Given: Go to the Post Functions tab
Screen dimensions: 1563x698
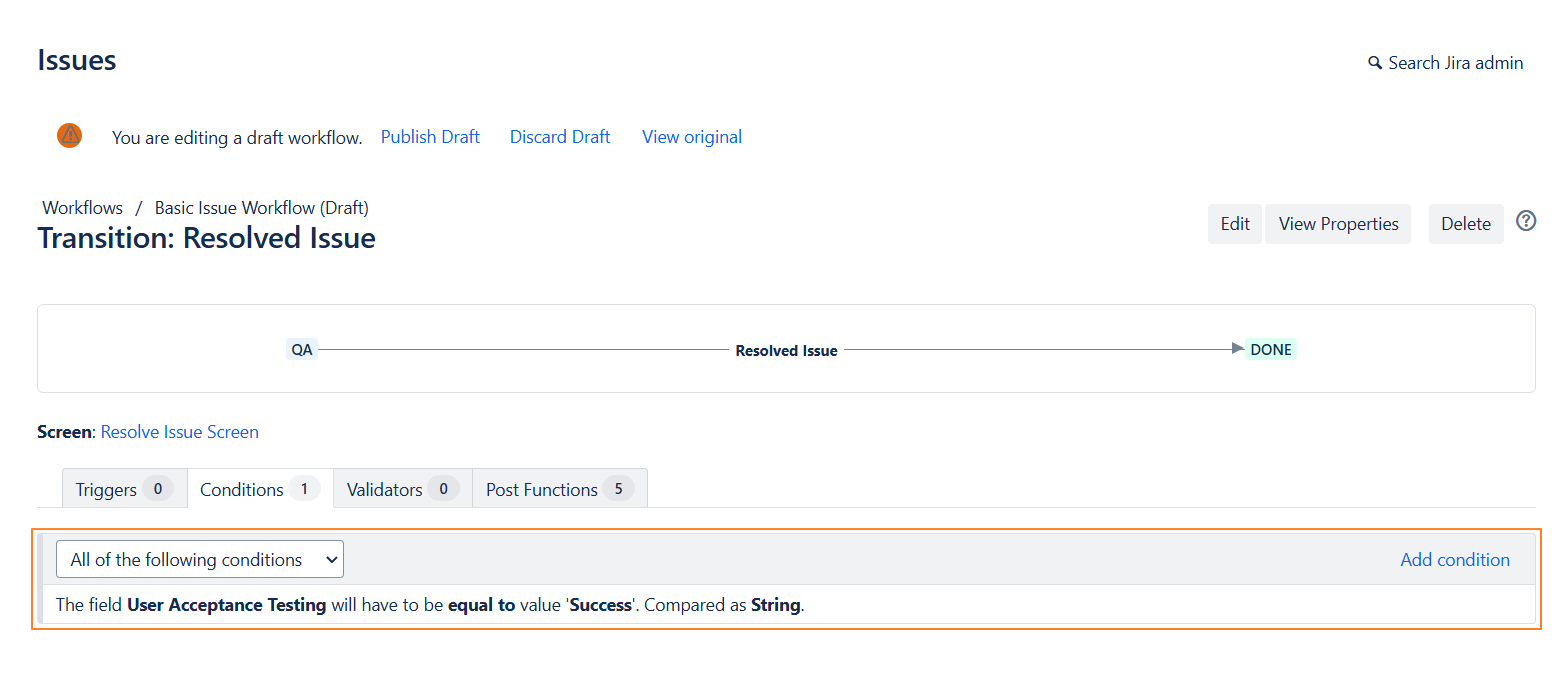Looking at the screenshot, I should point(559,489).
